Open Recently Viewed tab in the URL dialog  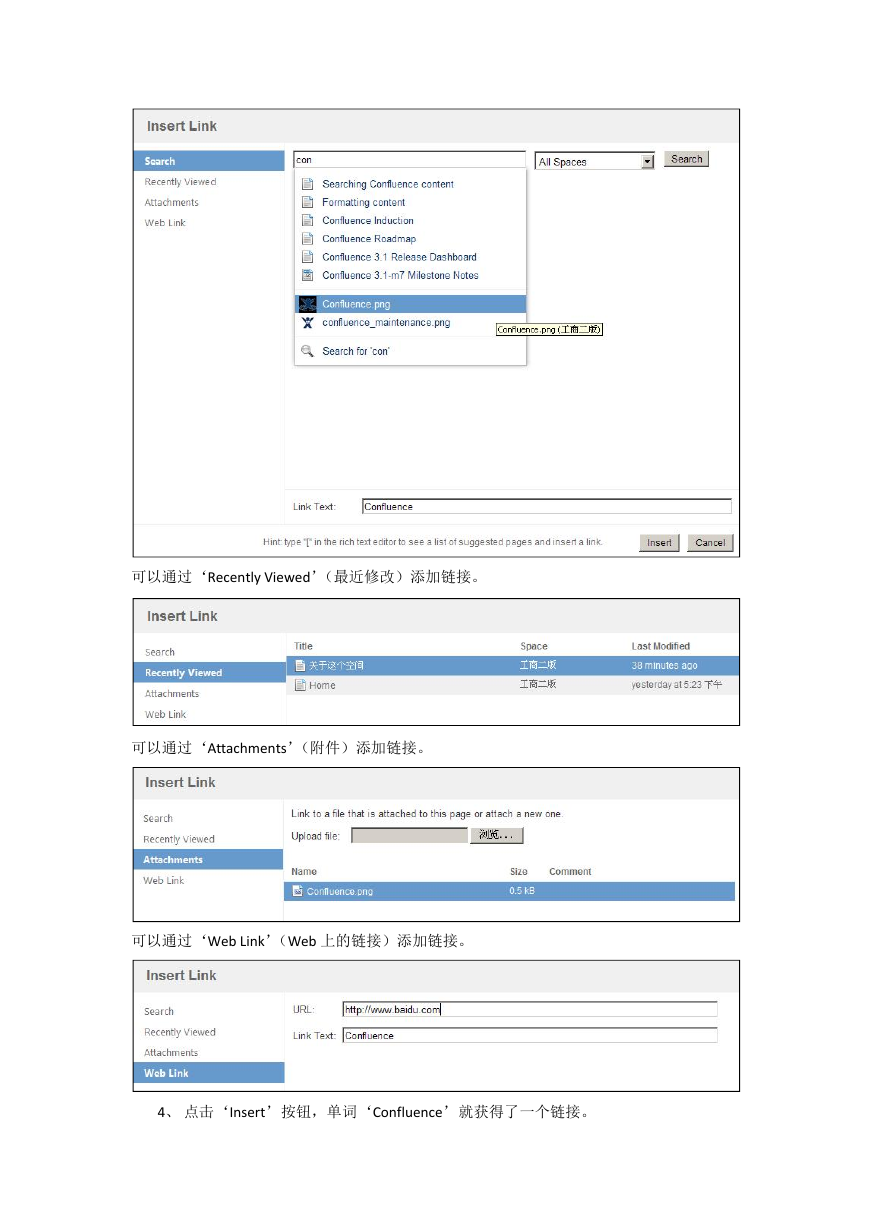[180, 1032]
